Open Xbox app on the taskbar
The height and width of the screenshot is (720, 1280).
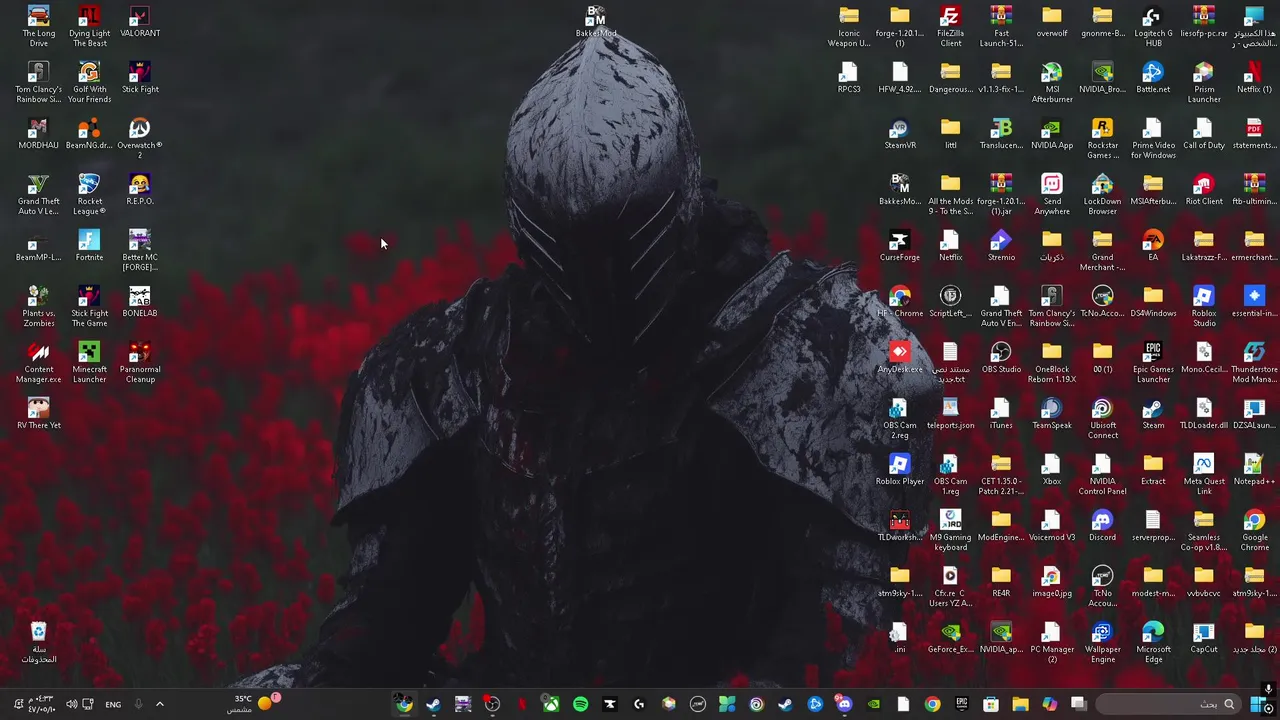[551, 704]
